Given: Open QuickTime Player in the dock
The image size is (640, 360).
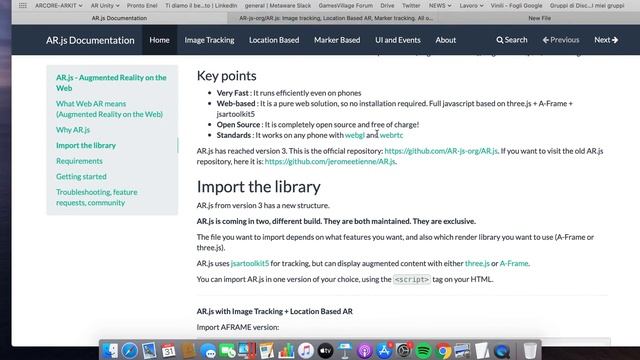Looking at the screenshot, I should (x=502, y=351).
